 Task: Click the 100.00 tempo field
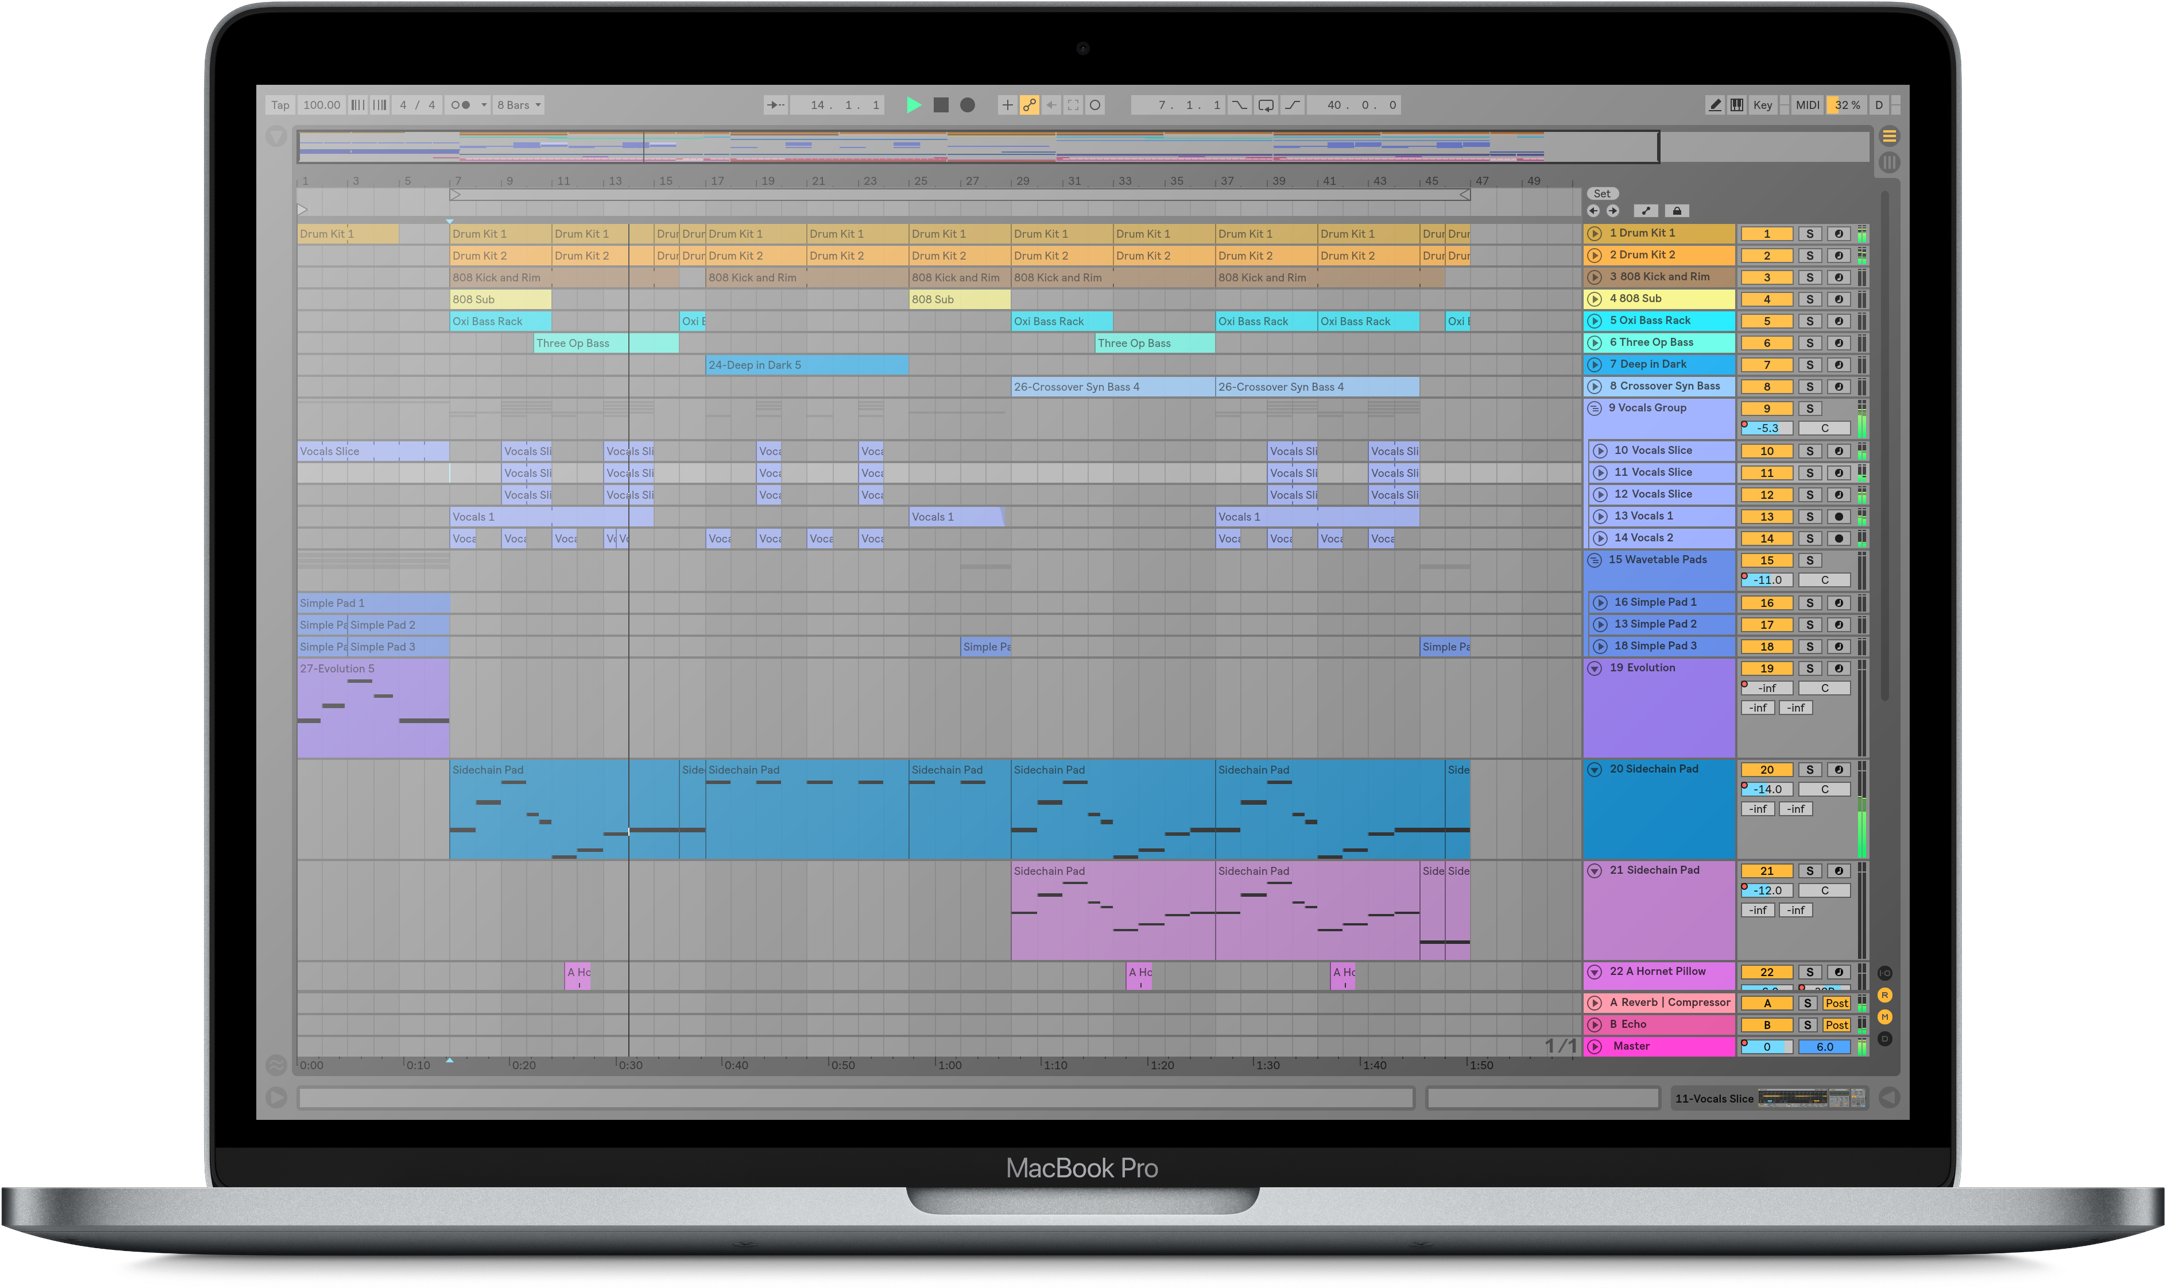(x=321, y=105)
